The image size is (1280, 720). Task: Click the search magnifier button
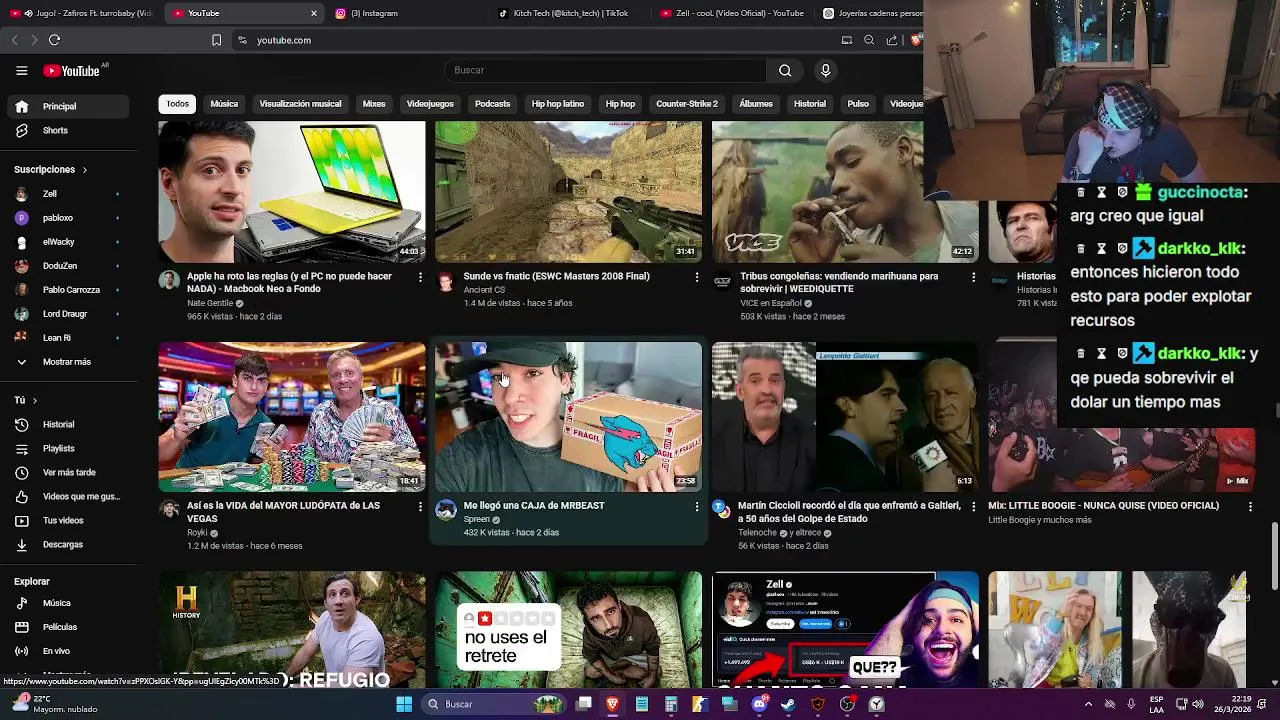click(x=785, y=70)
